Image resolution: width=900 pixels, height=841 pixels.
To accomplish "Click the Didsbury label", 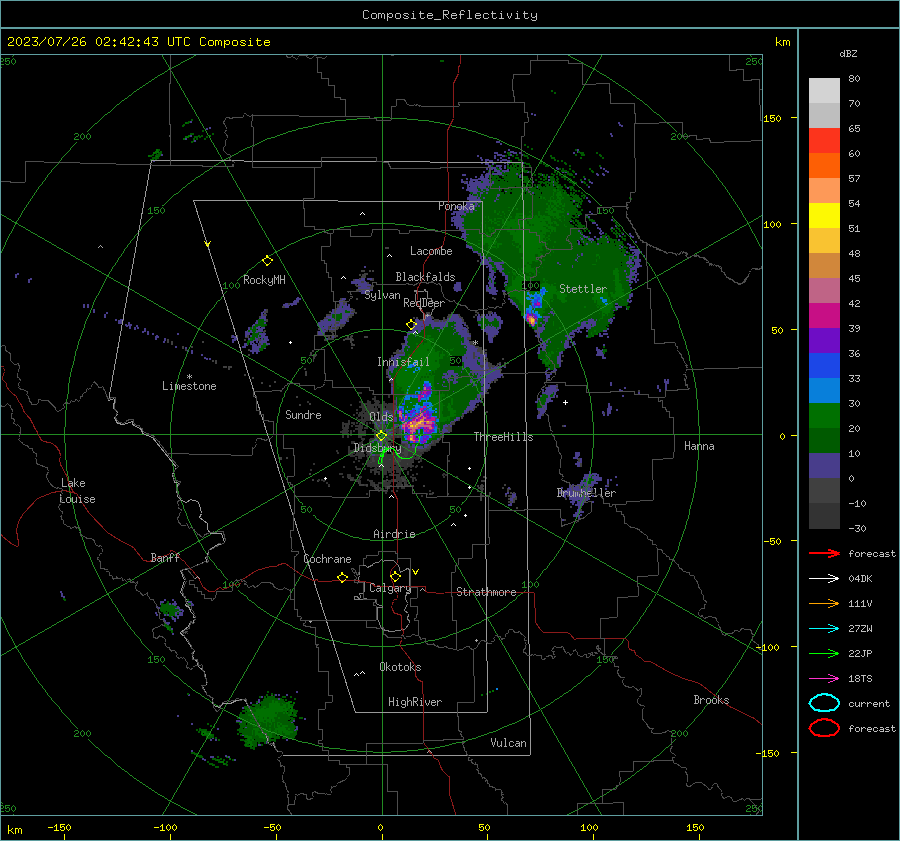I will (x=377, y=448).
